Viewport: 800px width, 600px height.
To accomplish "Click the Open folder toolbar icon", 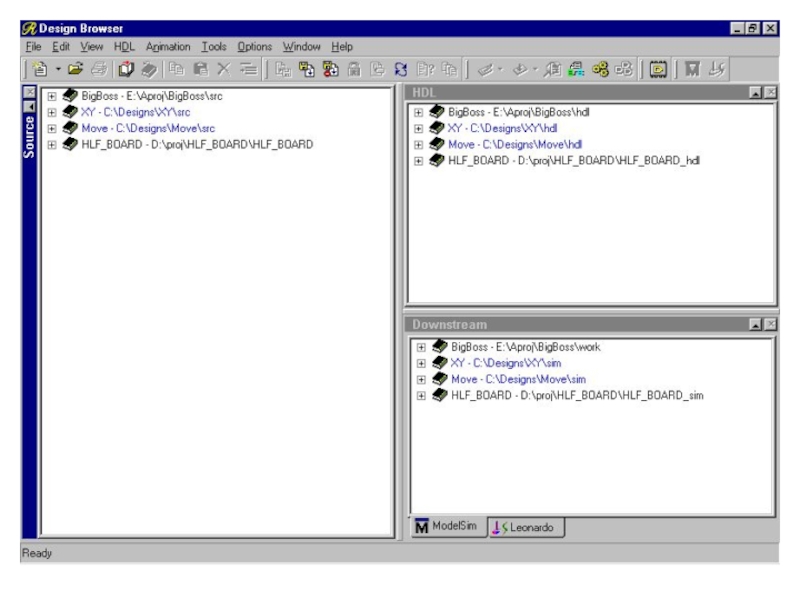I will coord(74,71).
